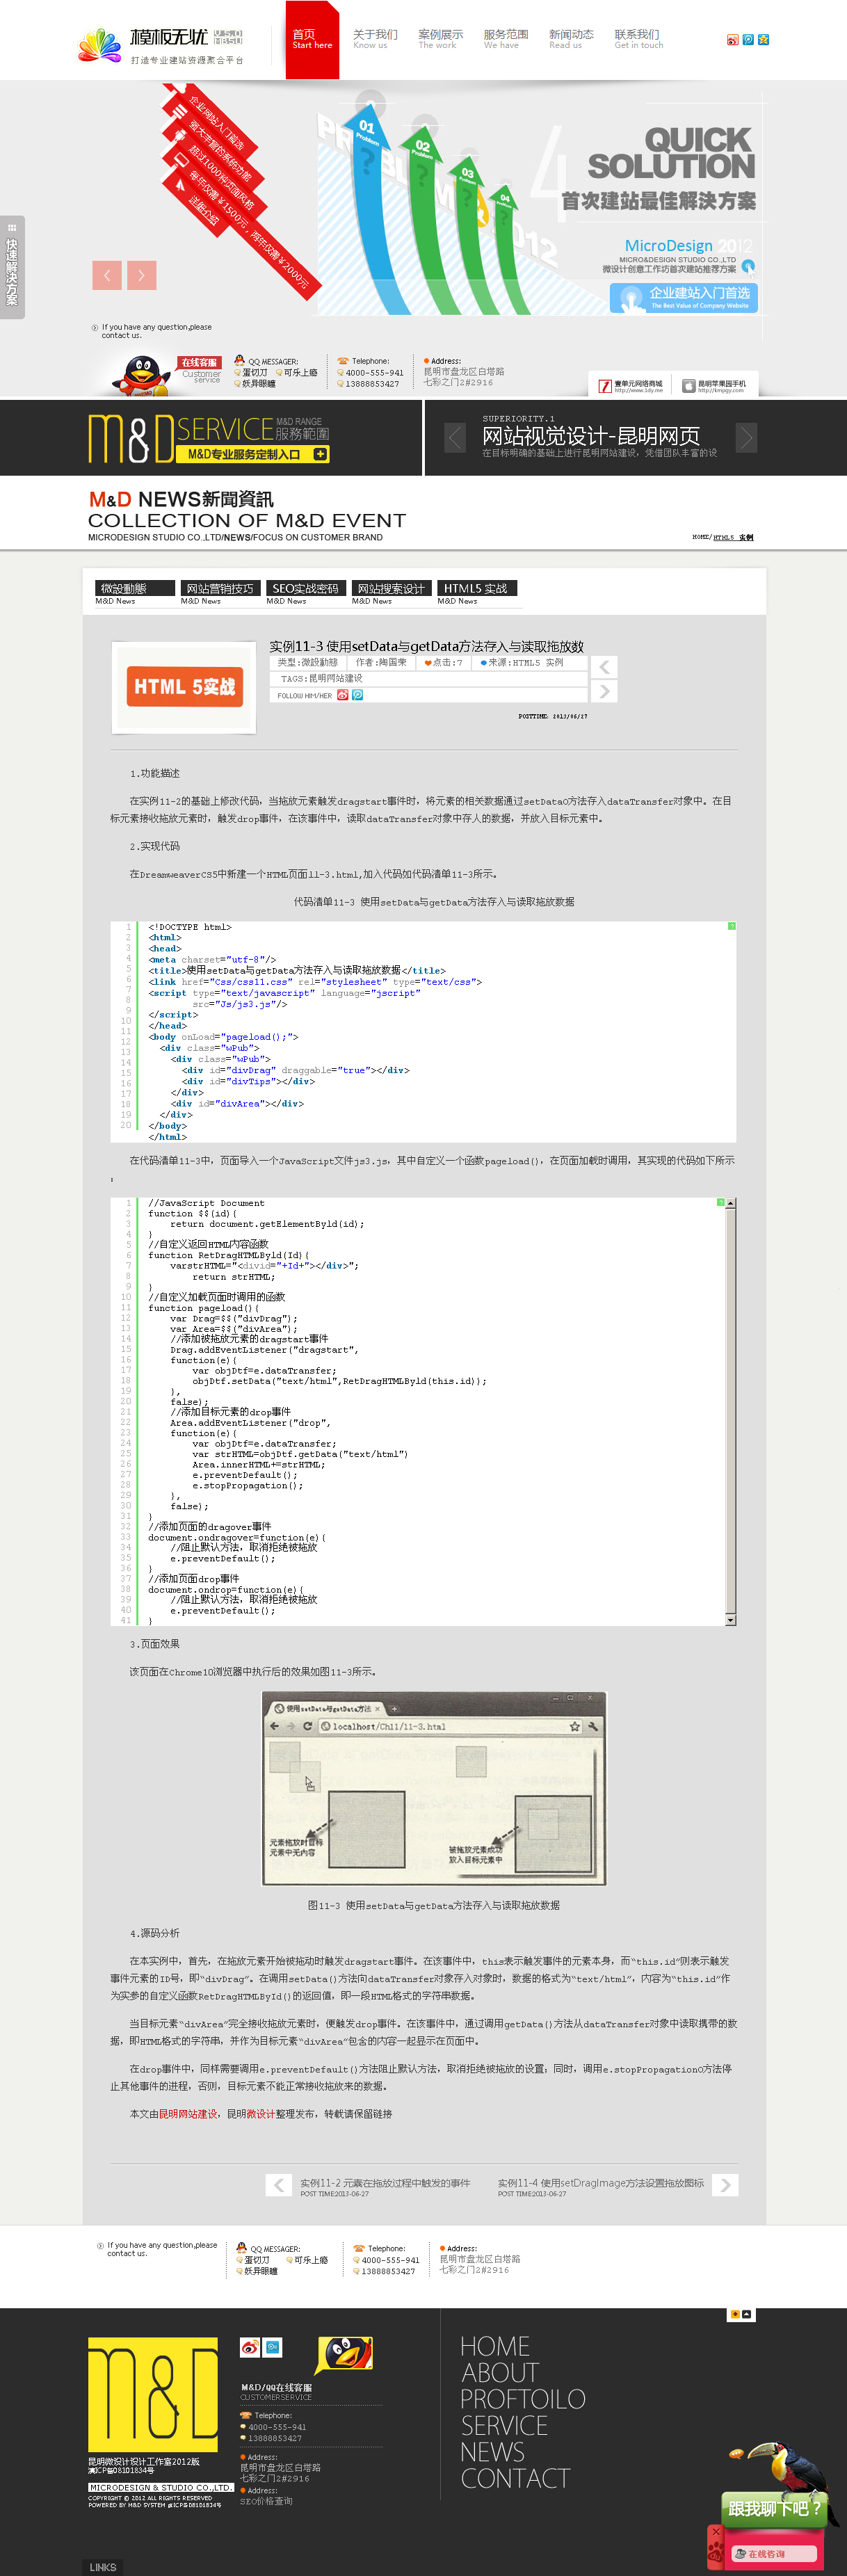The height and width of the screenshot is (2576, 847).
Task: Open the 快速解决方案 side tab
Action: coord(12,268)
